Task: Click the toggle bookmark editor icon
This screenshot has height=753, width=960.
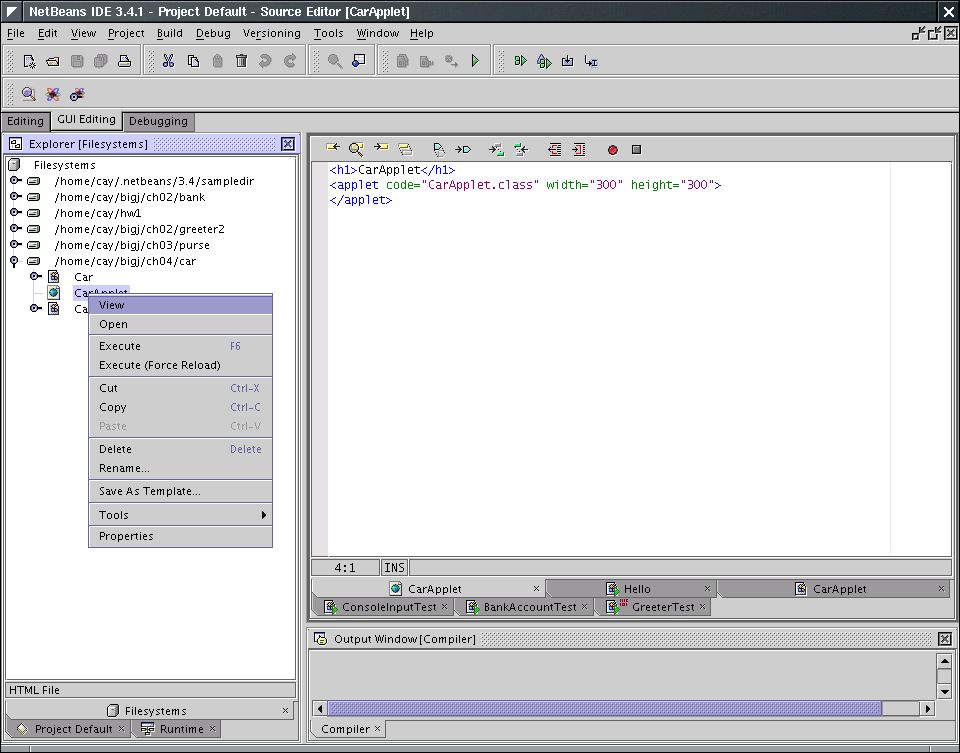Action: 439,149
